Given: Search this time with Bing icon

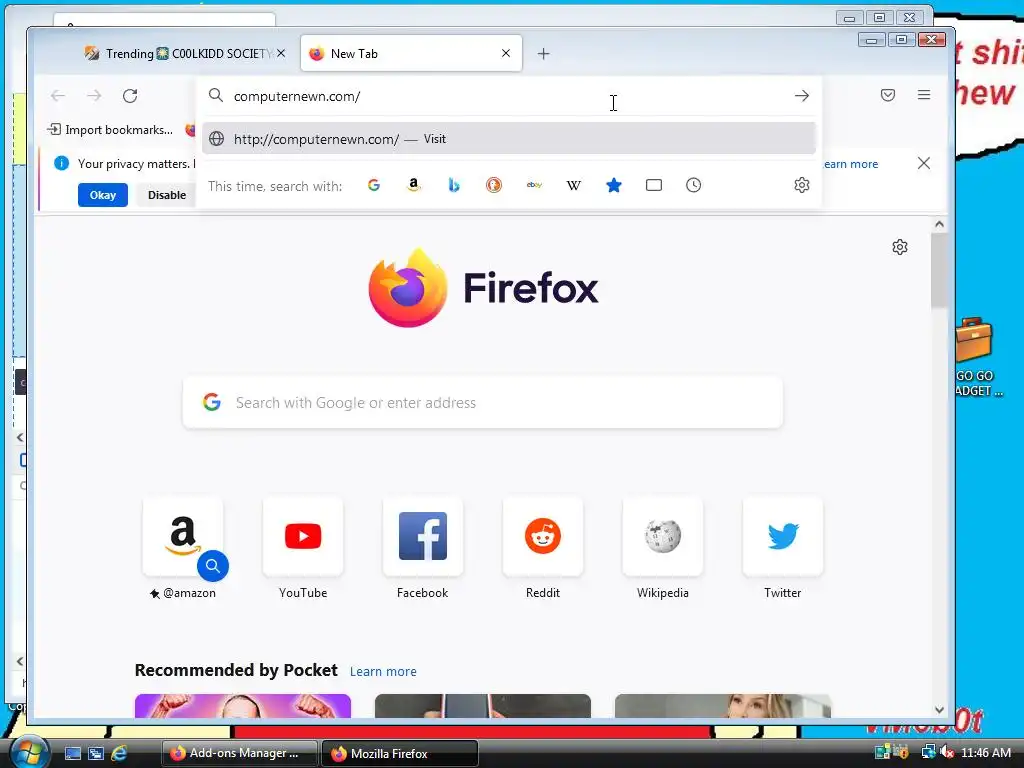Looking at the screenshot, I should click(454, 185).
